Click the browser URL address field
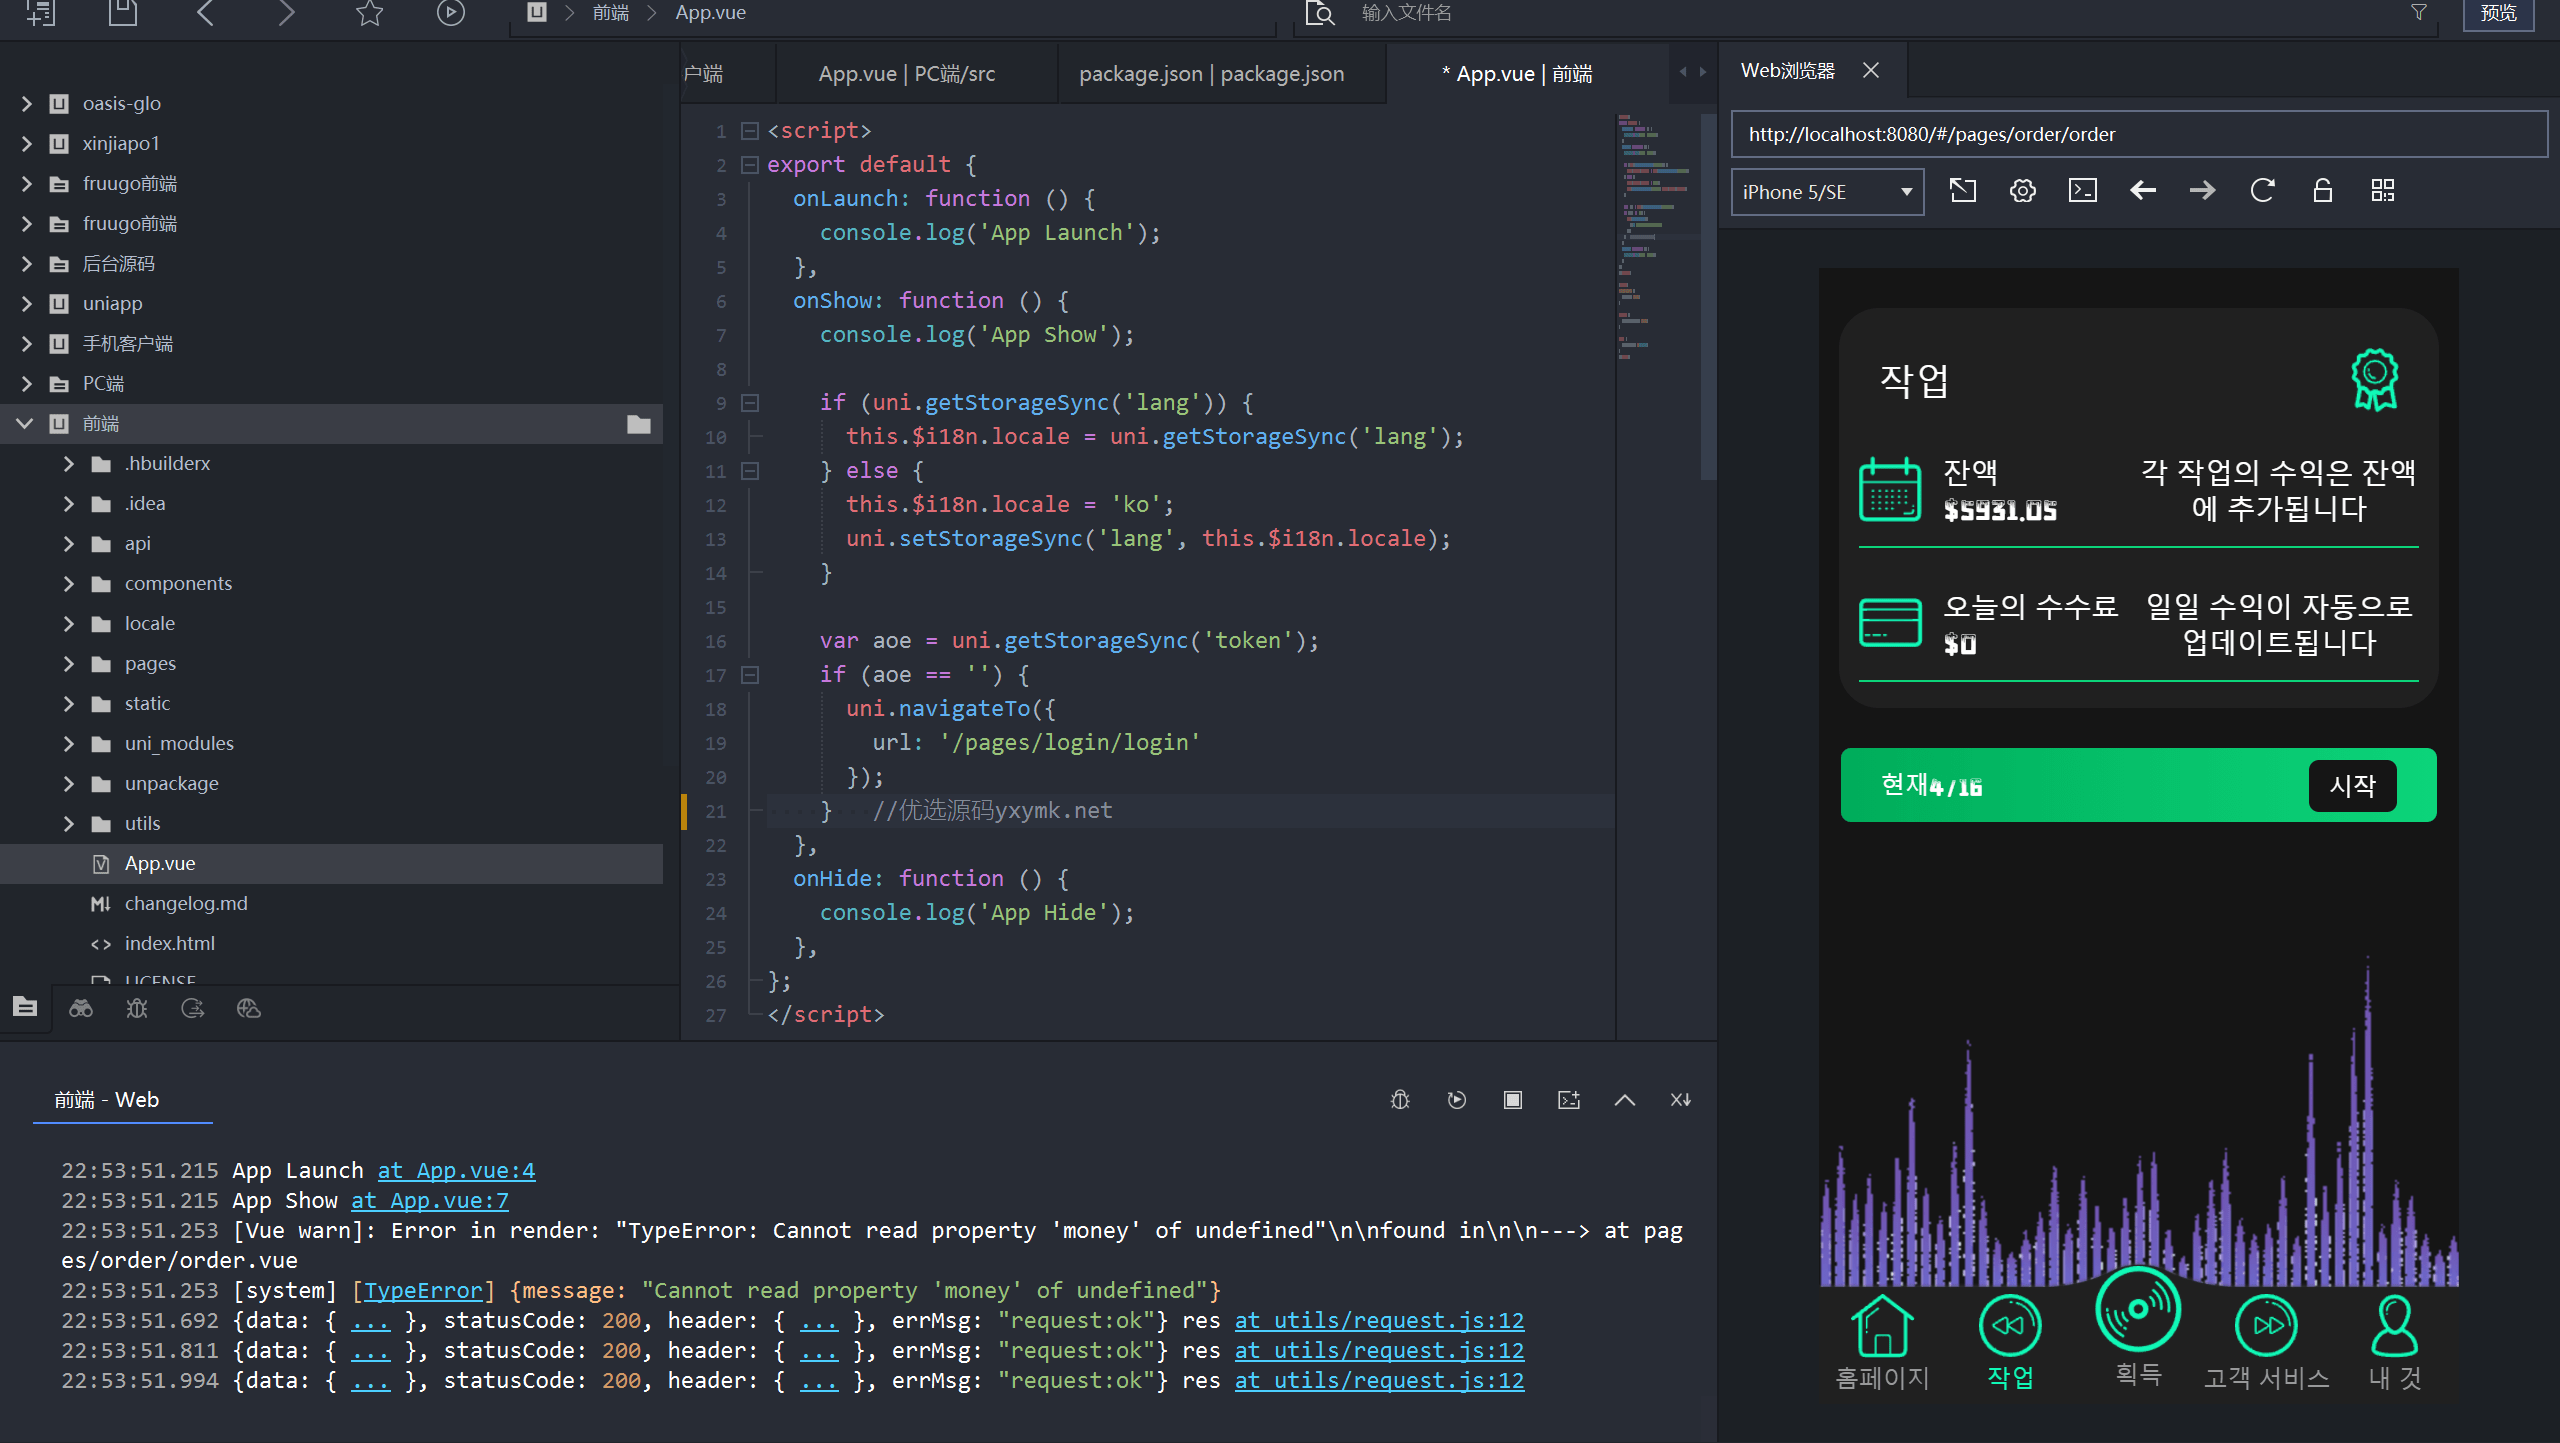 pos(2138,134)
